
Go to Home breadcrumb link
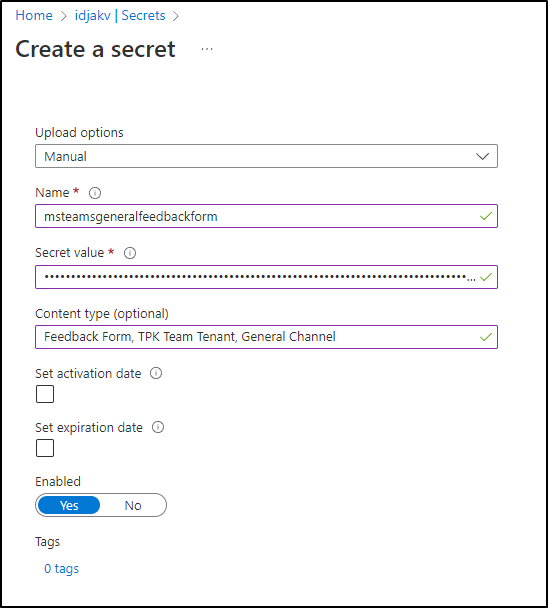coord(34,16)
